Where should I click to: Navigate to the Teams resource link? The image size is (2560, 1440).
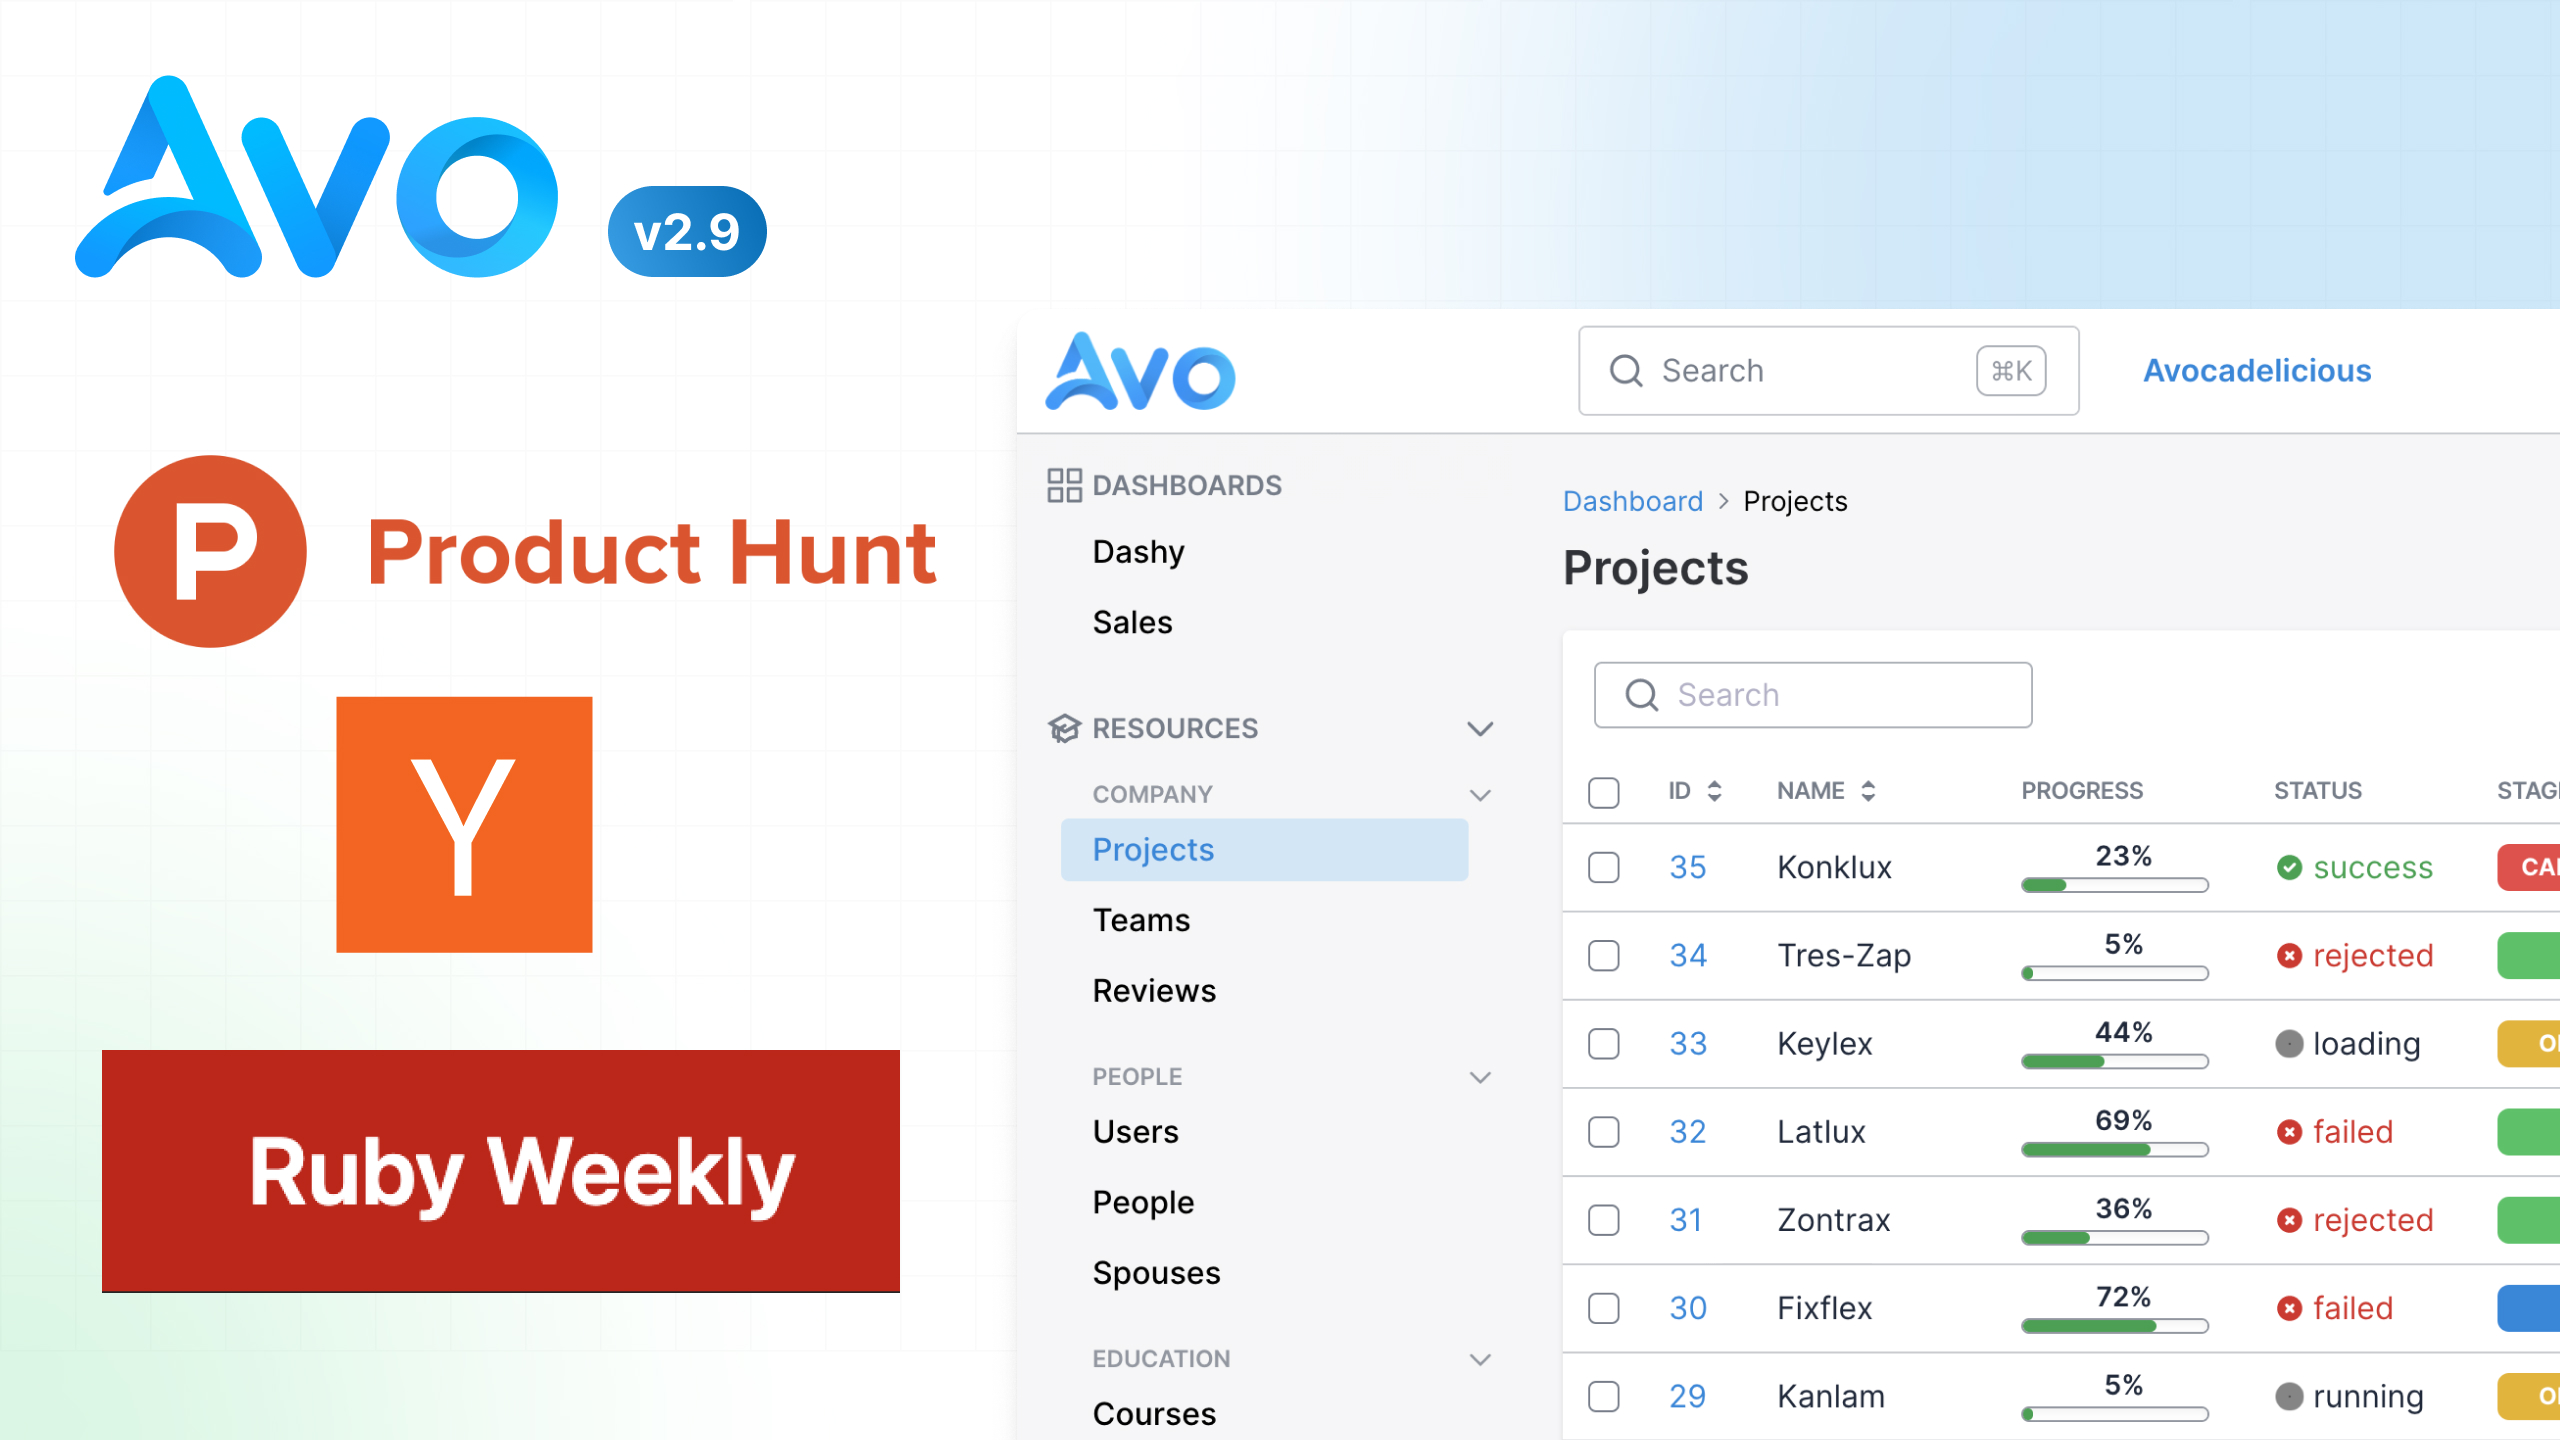(x=1141, y=920)
